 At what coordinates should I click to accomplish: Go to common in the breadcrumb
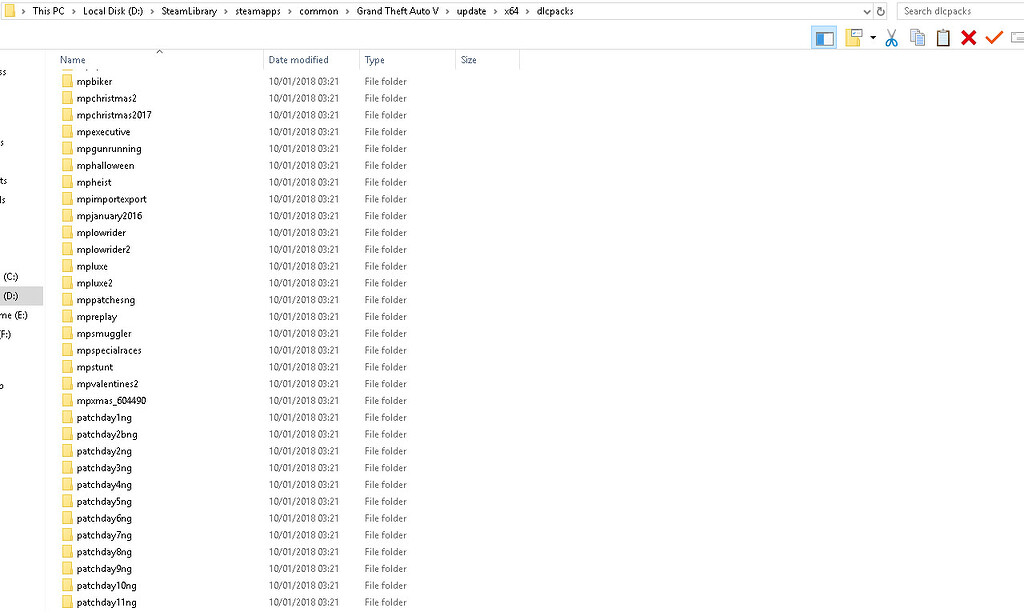[319, 11]
